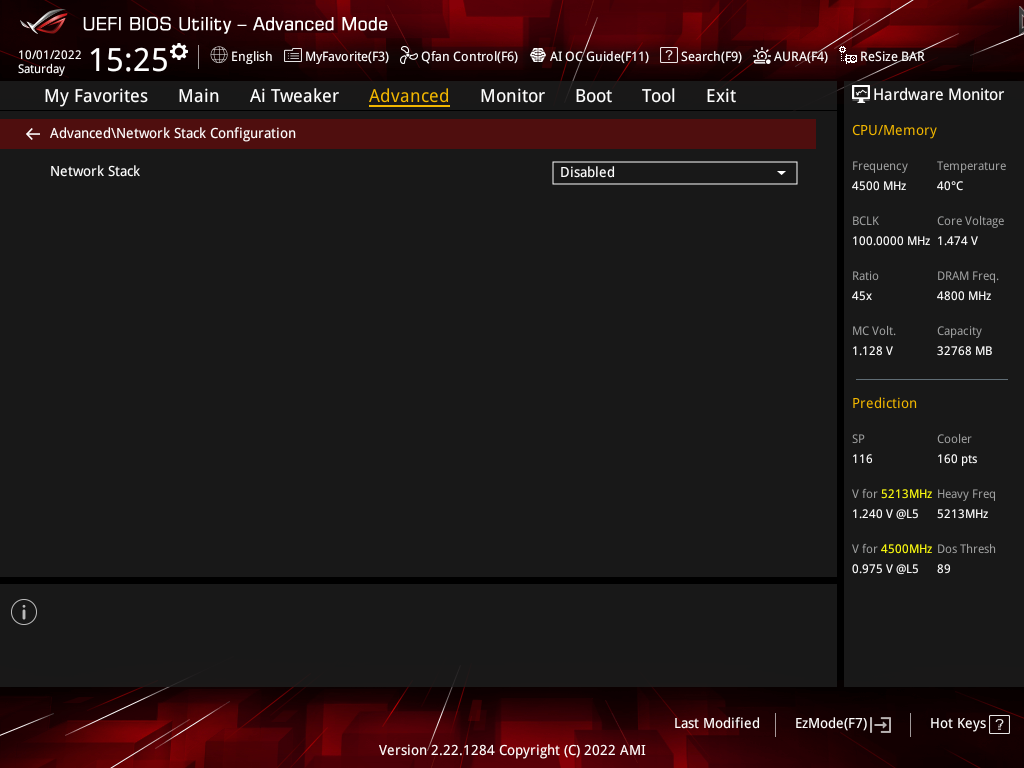Open Qfan Control fan icon
This screenshot has width=1024, height=768.
coord(408,56)
